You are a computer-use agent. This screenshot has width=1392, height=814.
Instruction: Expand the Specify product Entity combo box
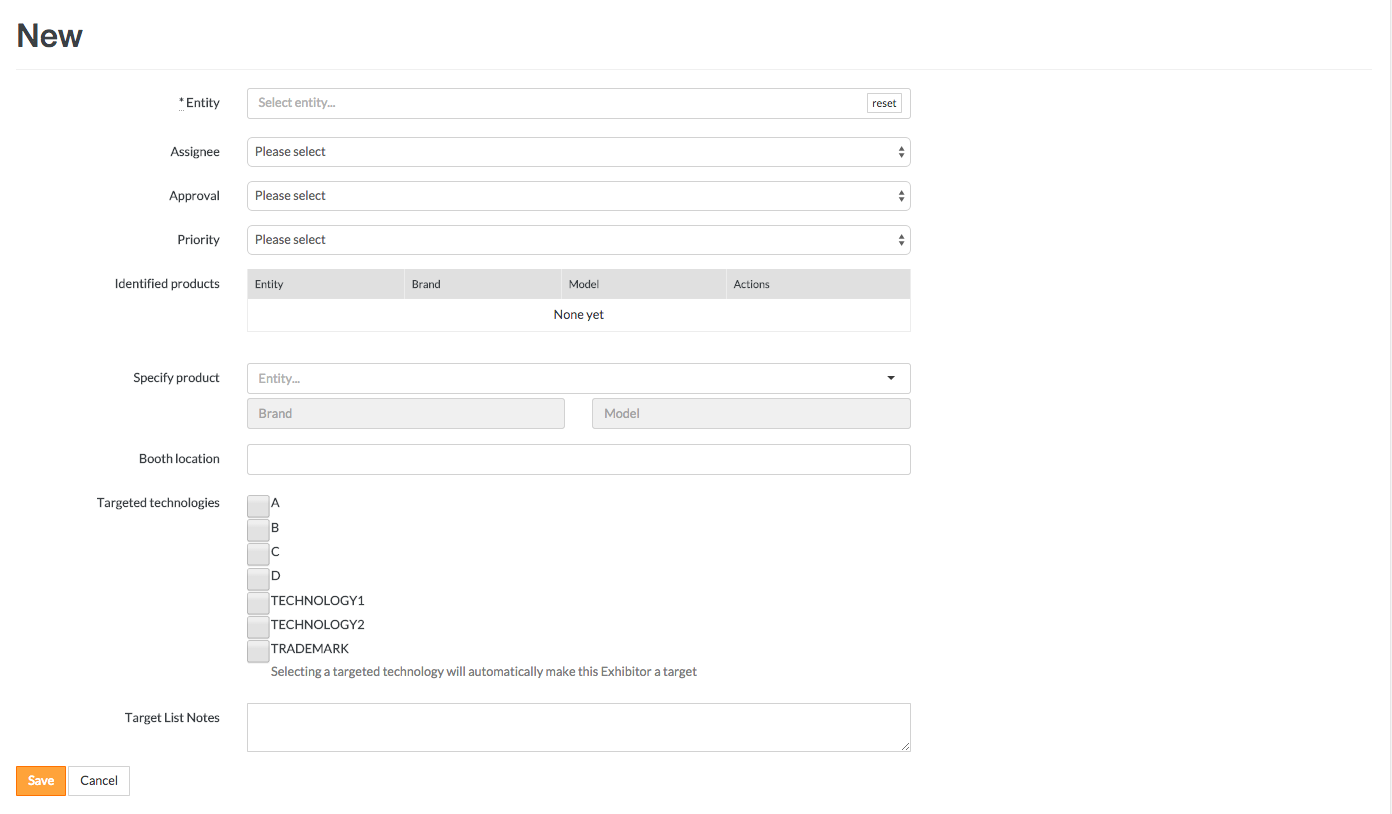point(578,378)
